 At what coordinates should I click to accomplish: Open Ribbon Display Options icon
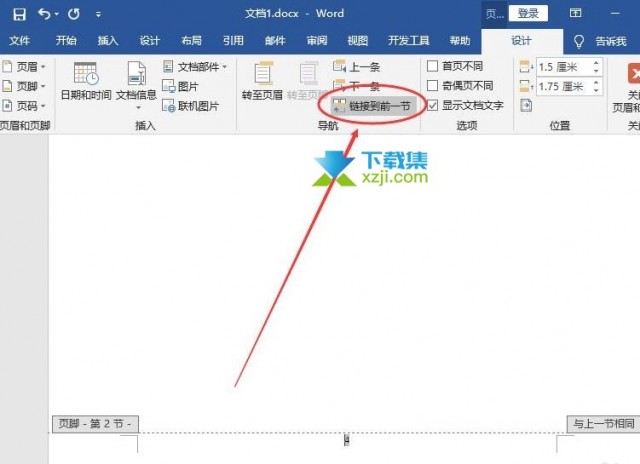coord(576,13)
